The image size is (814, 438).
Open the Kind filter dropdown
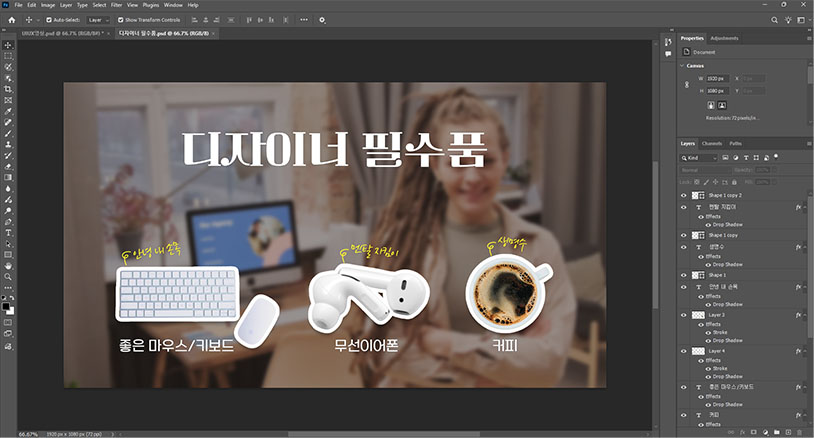coord(698,158)
